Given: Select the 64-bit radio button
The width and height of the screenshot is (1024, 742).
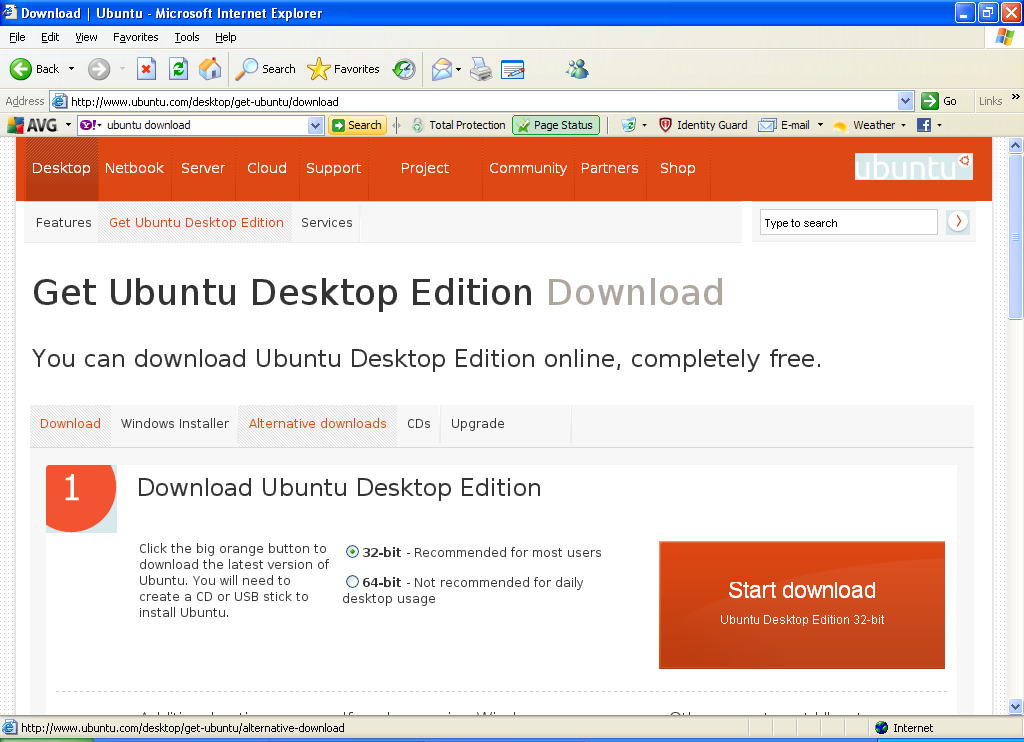Looking at the screenshot, I should [352, 581].
